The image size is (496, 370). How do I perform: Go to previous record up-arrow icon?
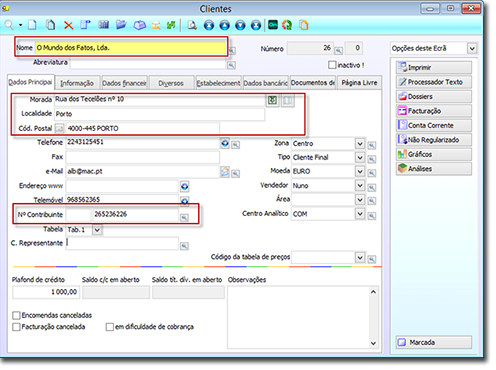[x=225, y=25]
